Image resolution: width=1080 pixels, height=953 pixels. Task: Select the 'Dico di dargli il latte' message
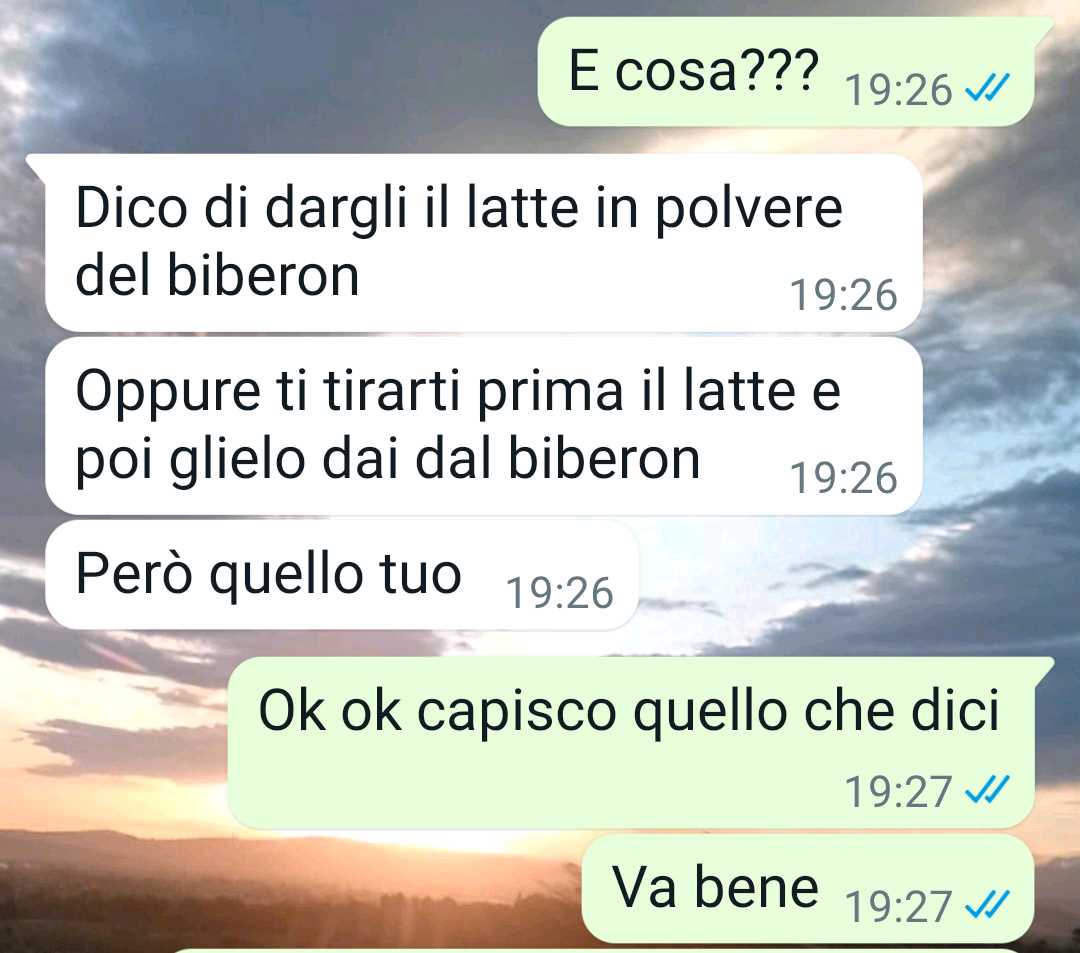(x=484, y=242)
